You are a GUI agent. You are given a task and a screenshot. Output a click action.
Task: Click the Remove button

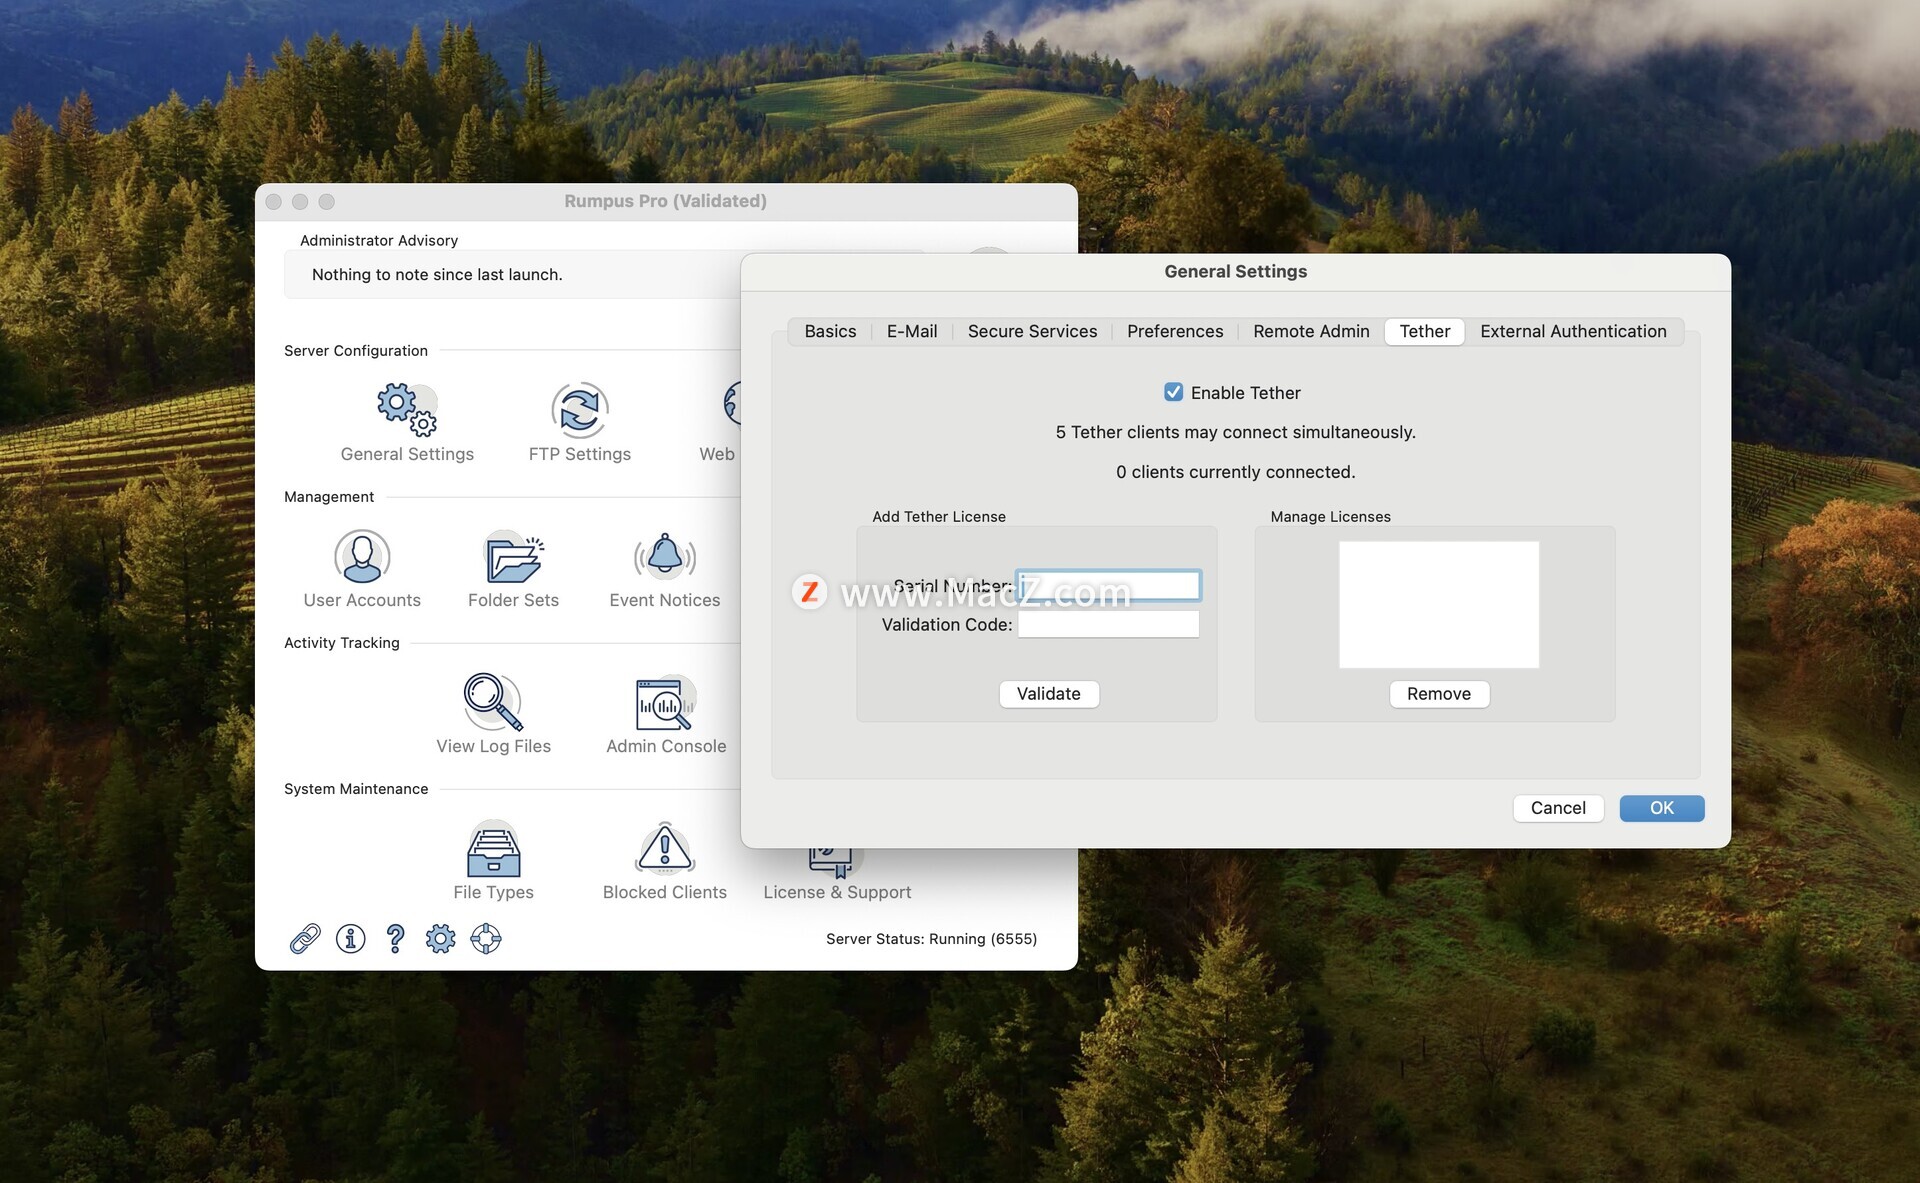(1438, 694)
